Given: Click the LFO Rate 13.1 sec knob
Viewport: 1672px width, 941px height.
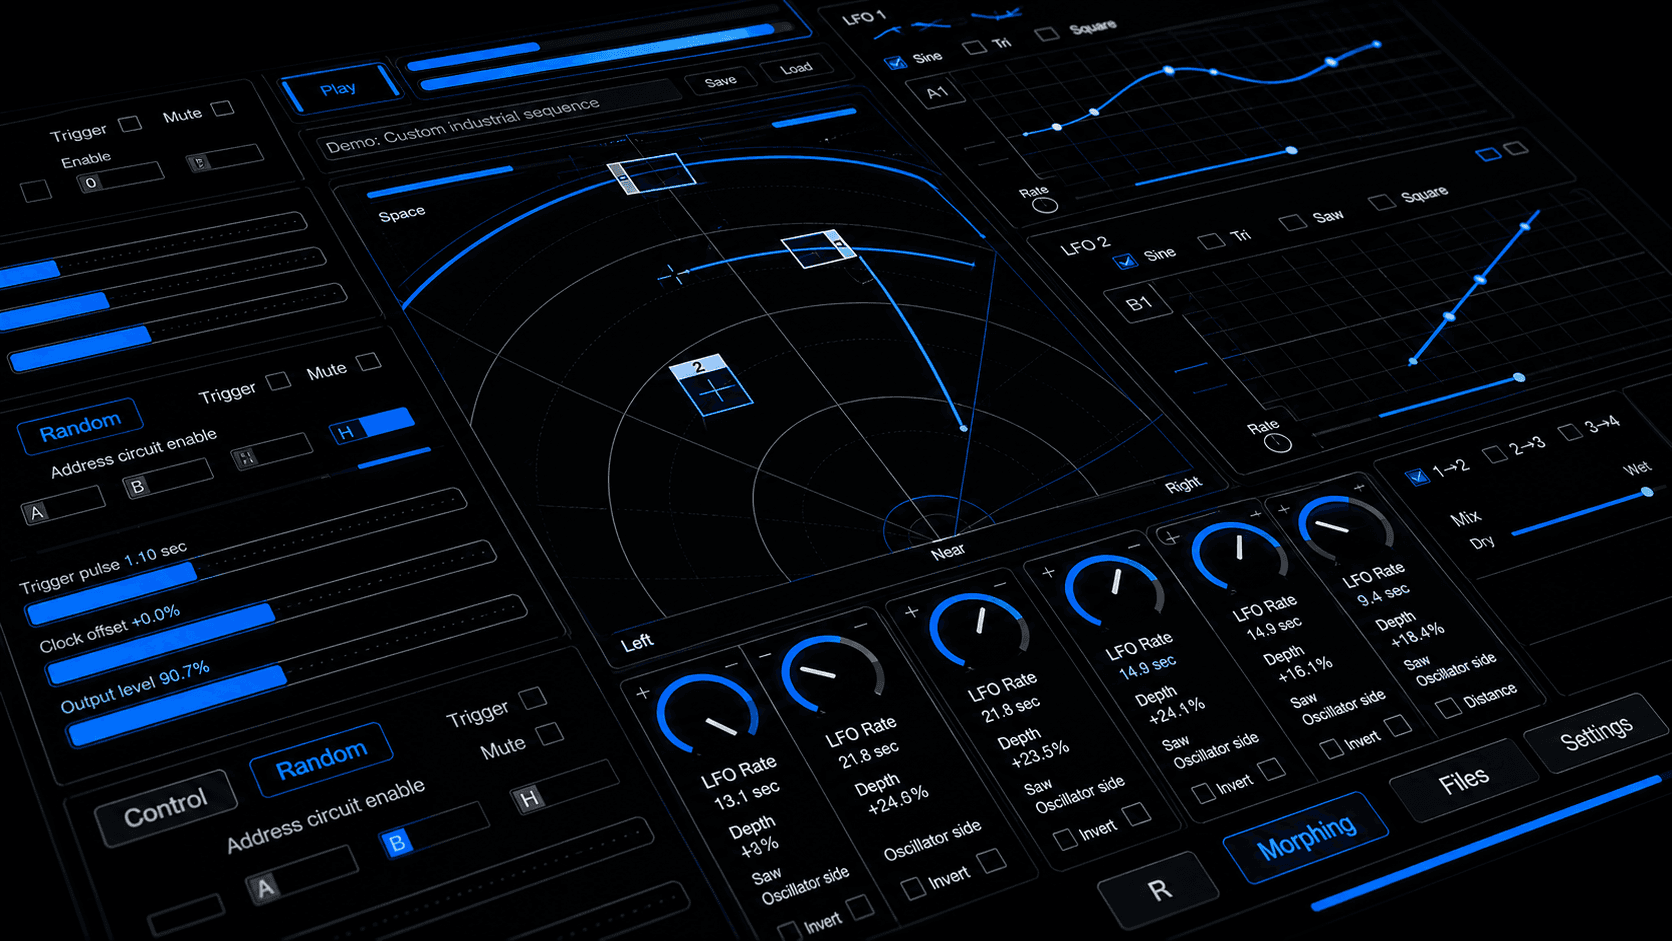Looking at the screenshot, I should pyautogui.click(x=707, y=714).
